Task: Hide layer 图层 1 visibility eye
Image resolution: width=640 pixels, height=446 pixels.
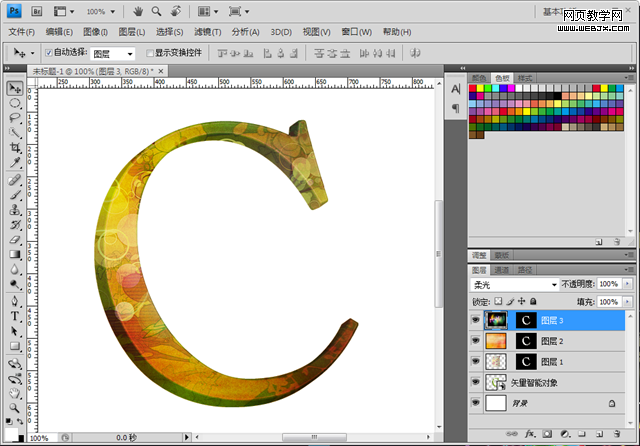Action: pyautogui.click(x=476, y=361)
